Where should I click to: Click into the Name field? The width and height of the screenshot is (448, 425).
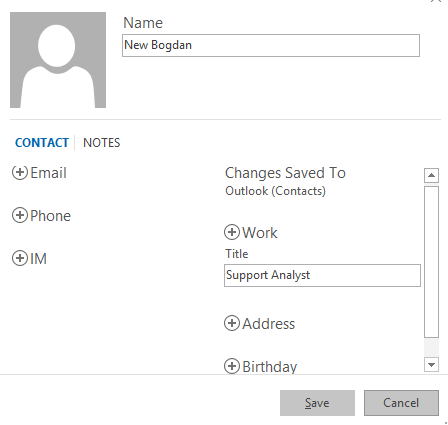point(271,45)
